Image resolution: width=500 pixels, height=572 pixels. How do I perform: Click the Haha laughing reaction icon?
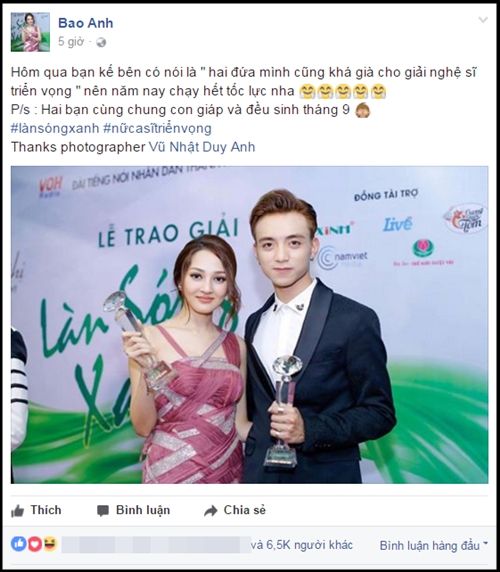50,544
